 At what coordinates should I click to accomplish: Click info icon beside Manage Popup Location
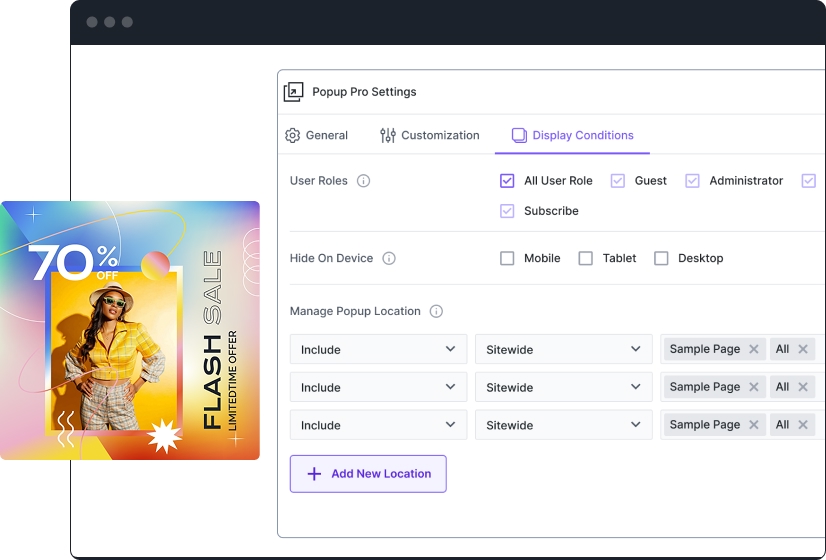click(436, 311)
